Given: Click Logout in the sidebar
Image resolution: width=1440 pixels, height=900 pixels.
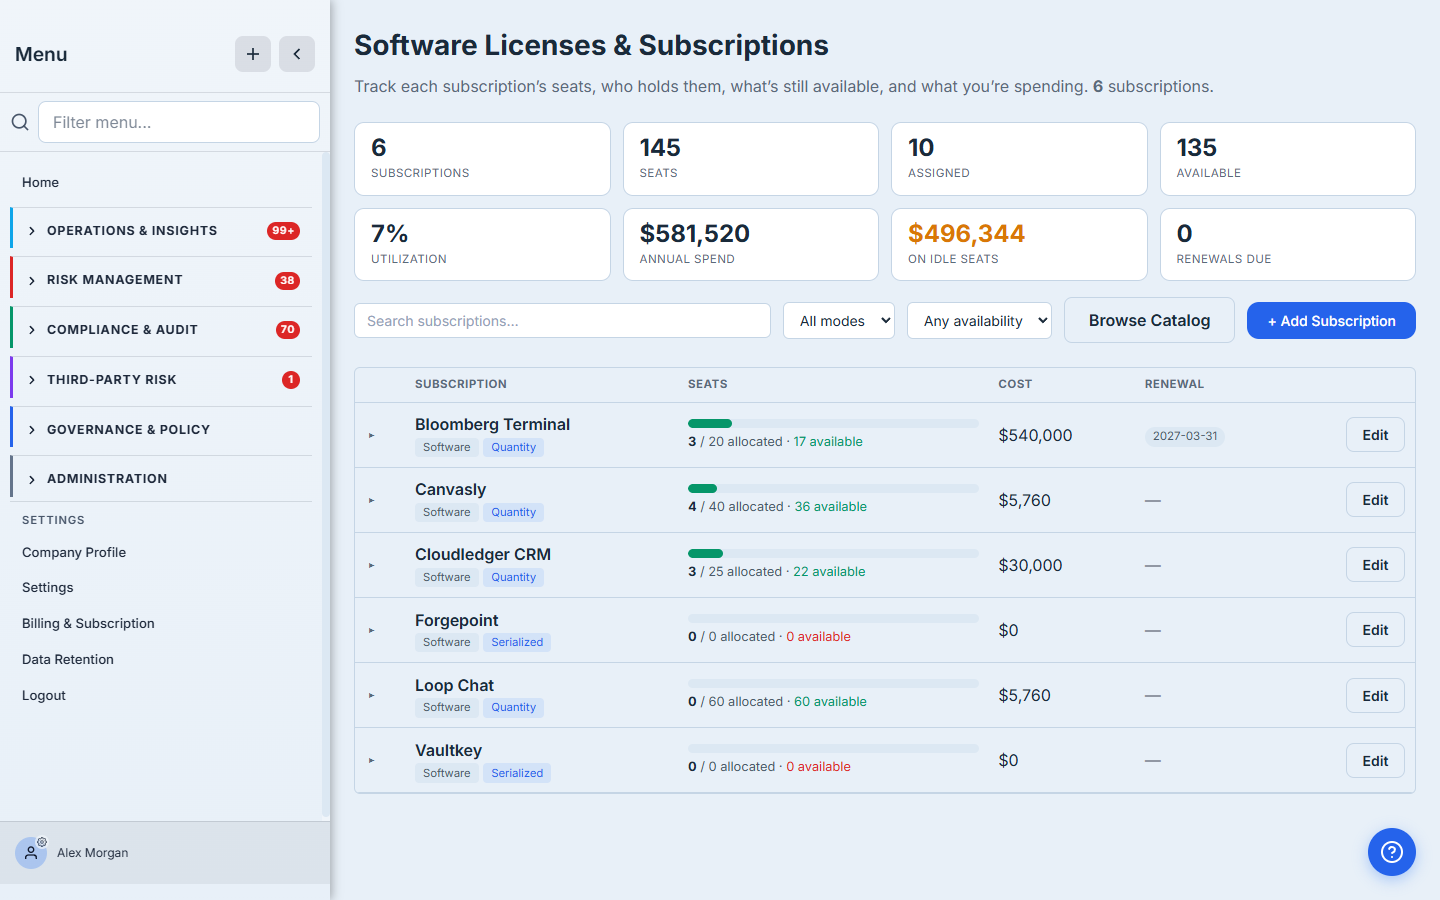Looking at the screenshot, I should (x=44, y=695).
